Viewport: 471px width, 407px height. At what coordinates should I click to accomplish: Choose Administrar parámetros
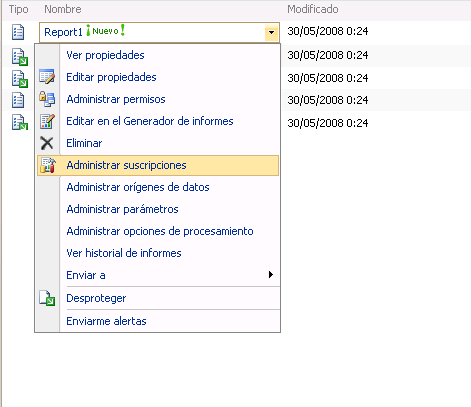tap(122, 209)
